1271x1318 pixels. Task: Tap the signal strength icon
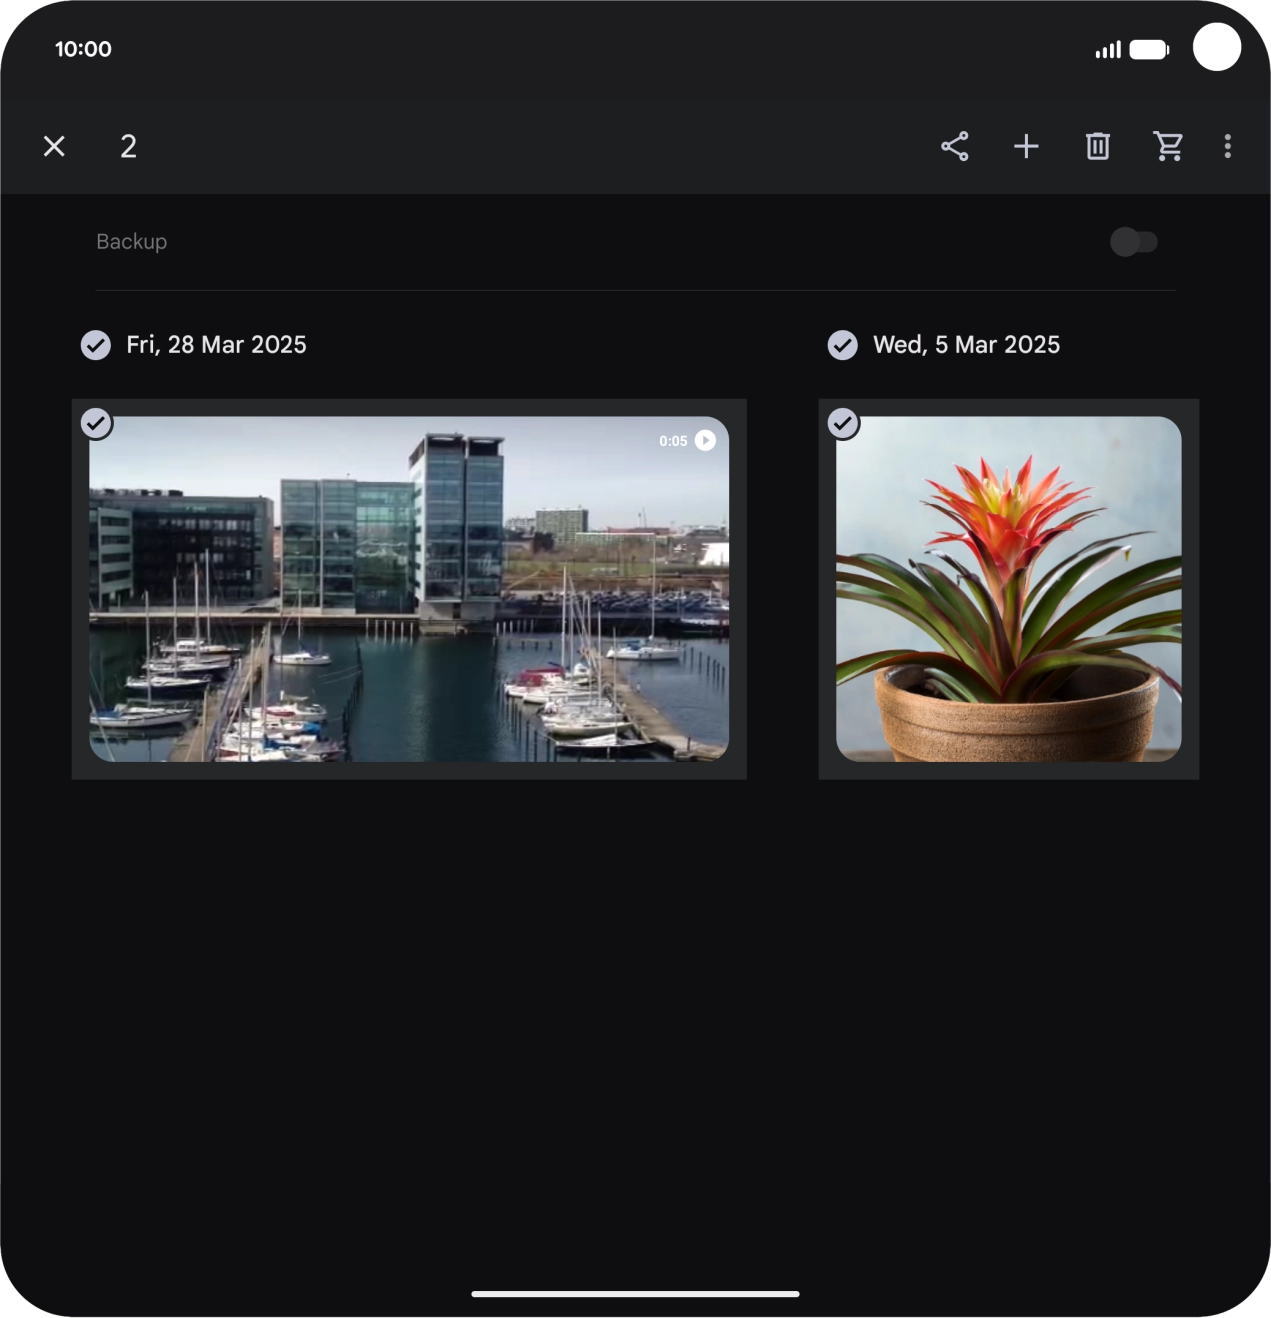[1108, 50]
